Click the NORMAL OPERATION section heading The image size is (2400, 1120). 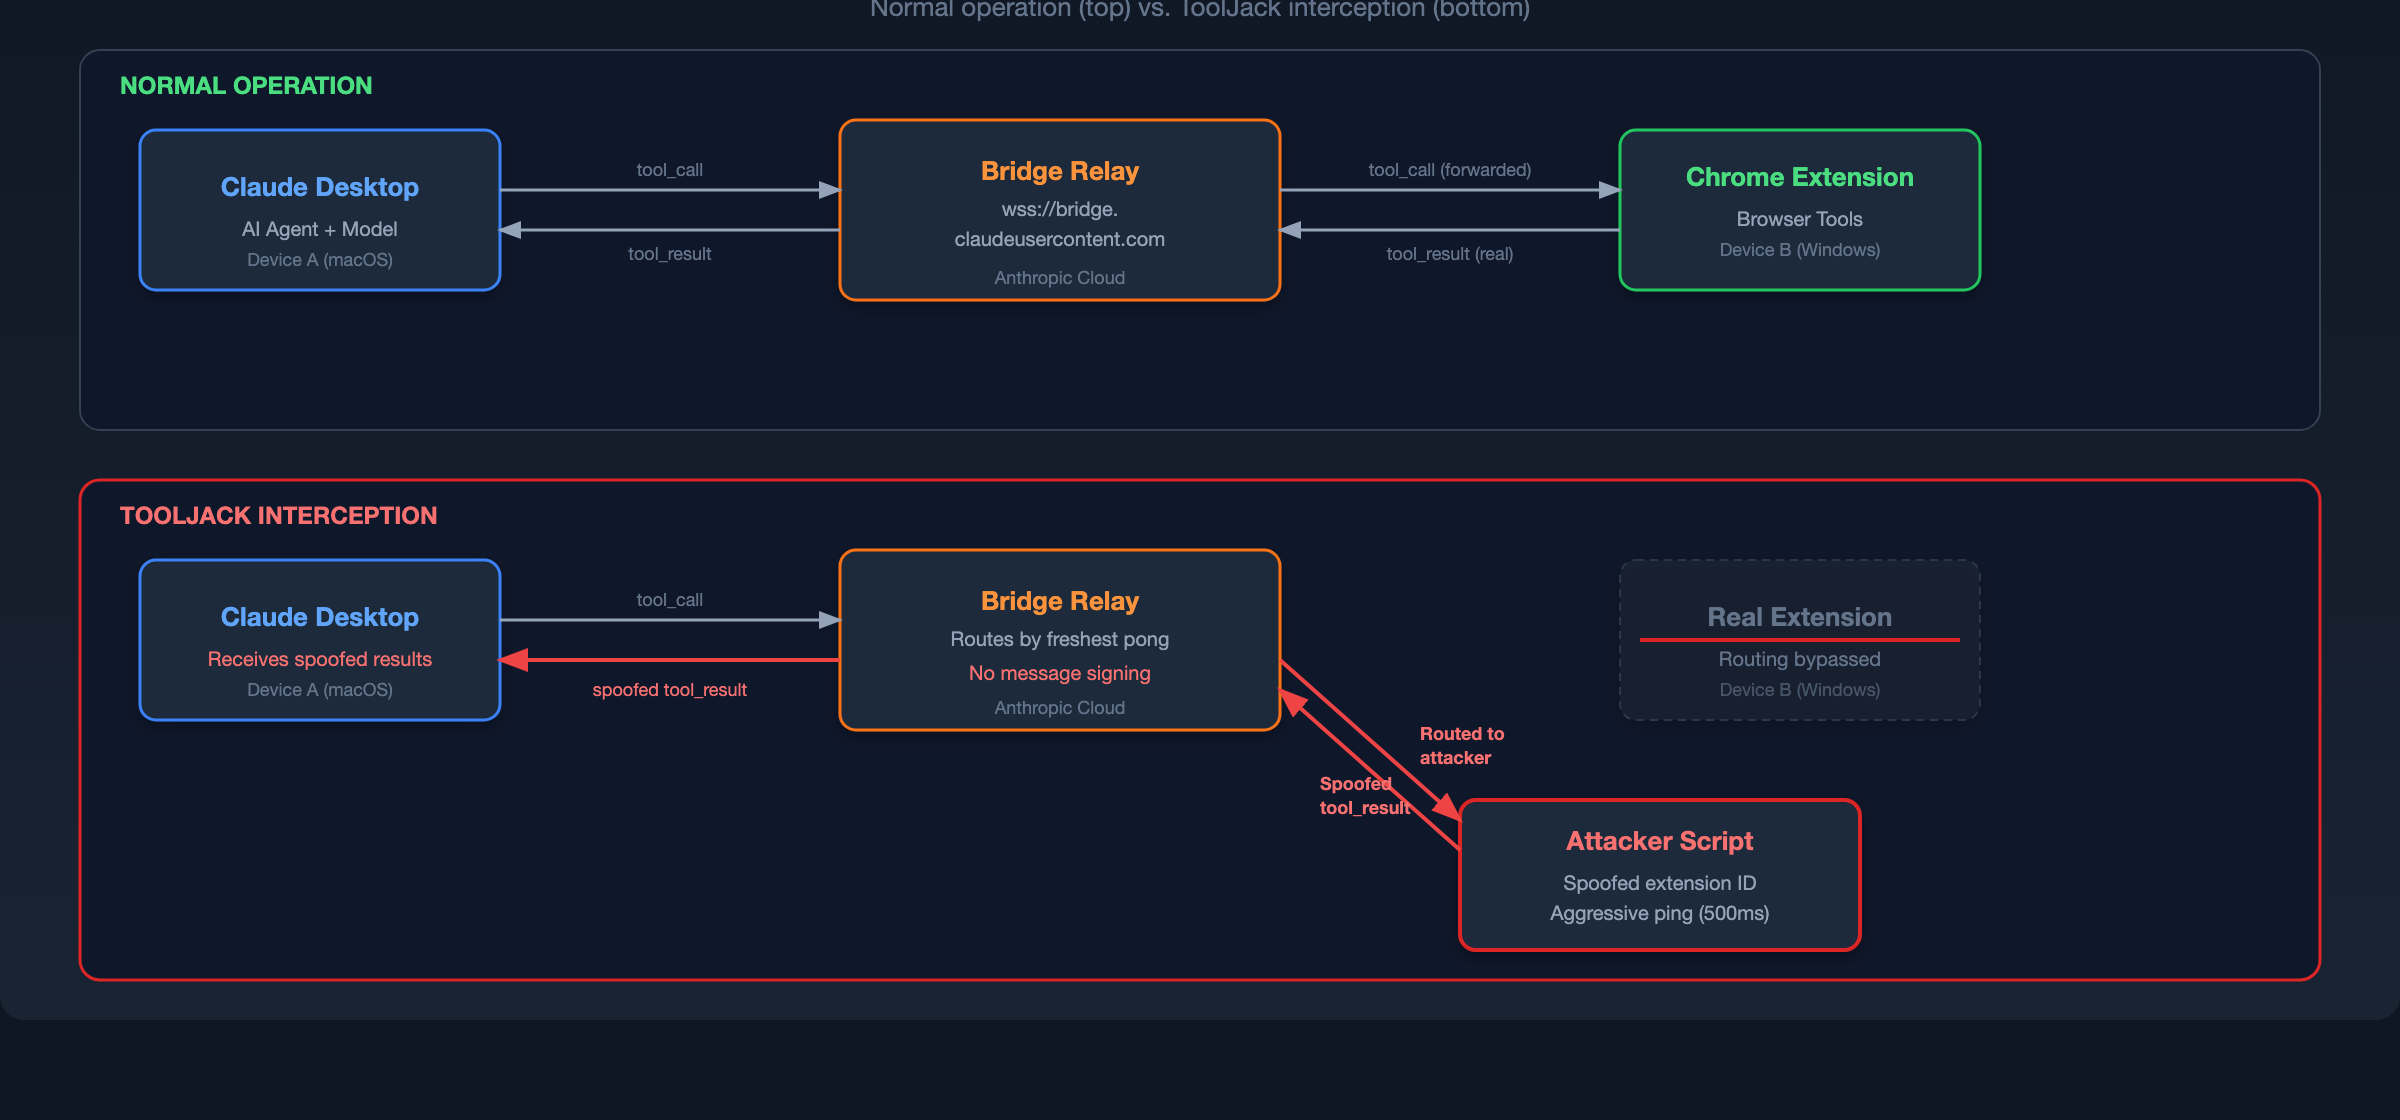[246, 86]
